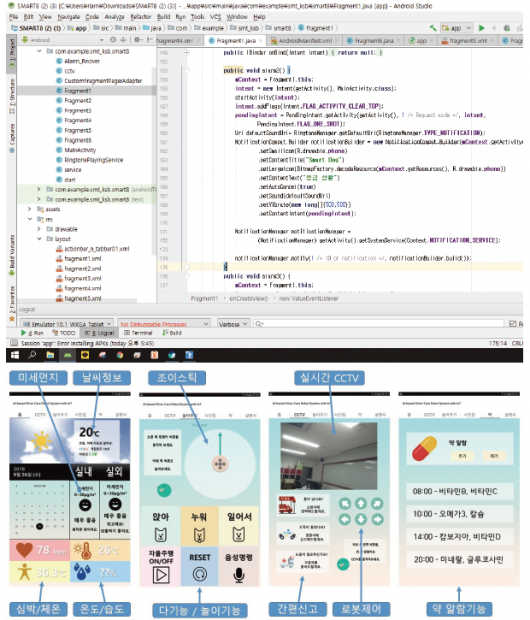Click the tool windows icon in the status bar

tap(14, 343)
